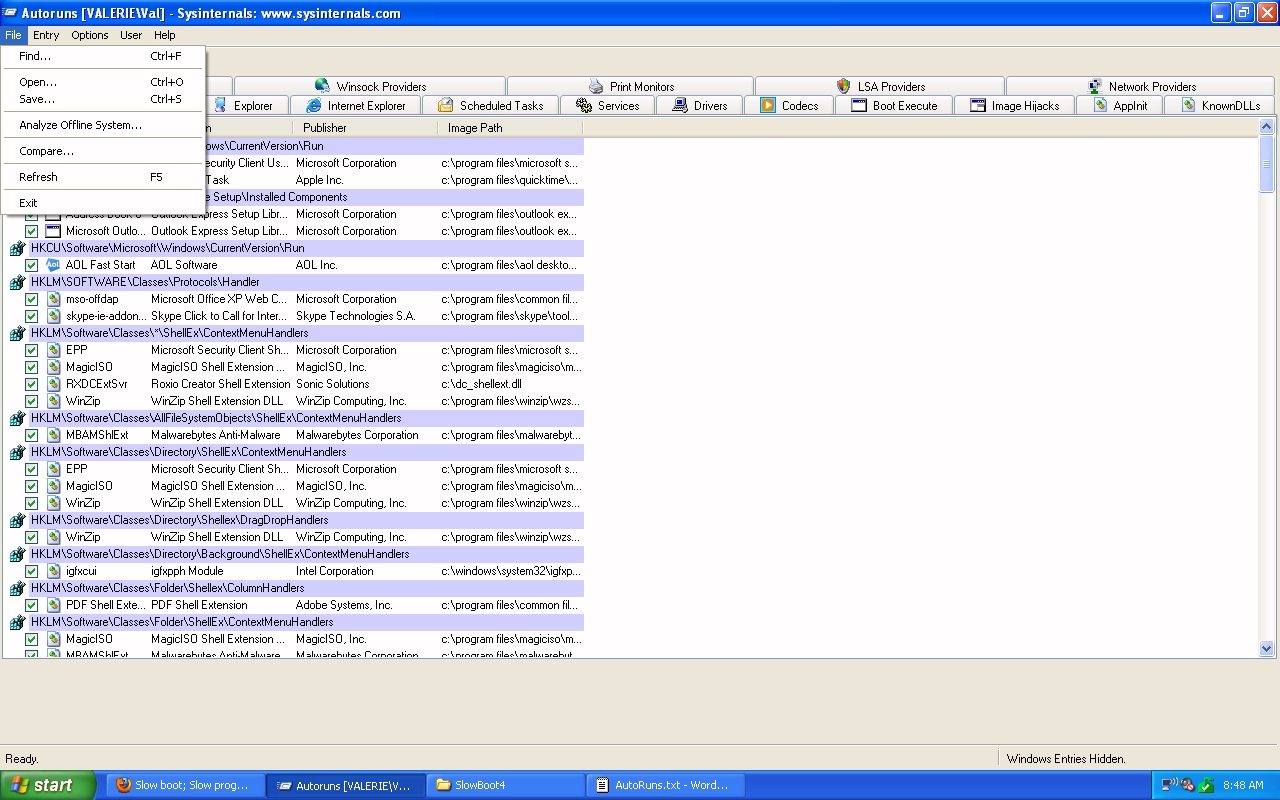
Task: Uncheck the PDF Shell Extension checkbox
Action: tap(31, 605)
